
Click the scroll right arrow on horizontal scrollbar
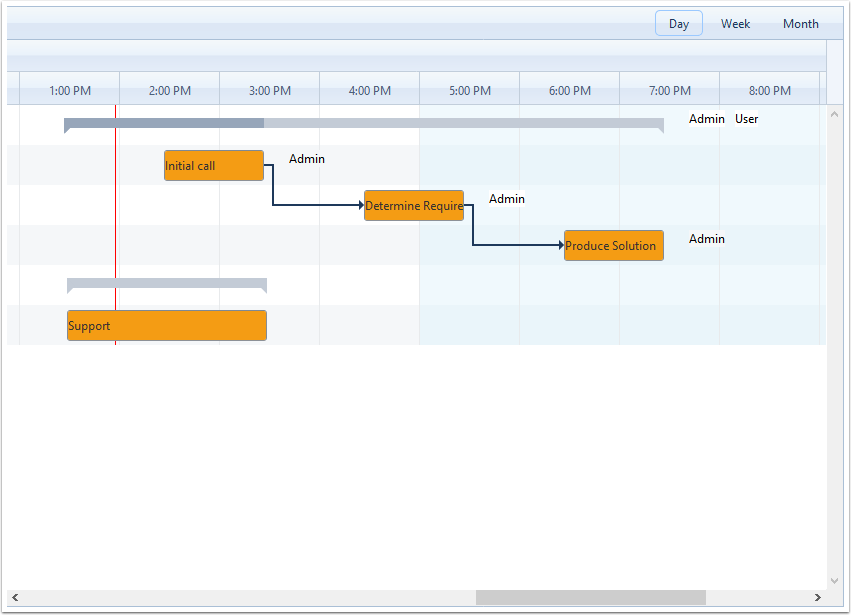coord(817,597)
